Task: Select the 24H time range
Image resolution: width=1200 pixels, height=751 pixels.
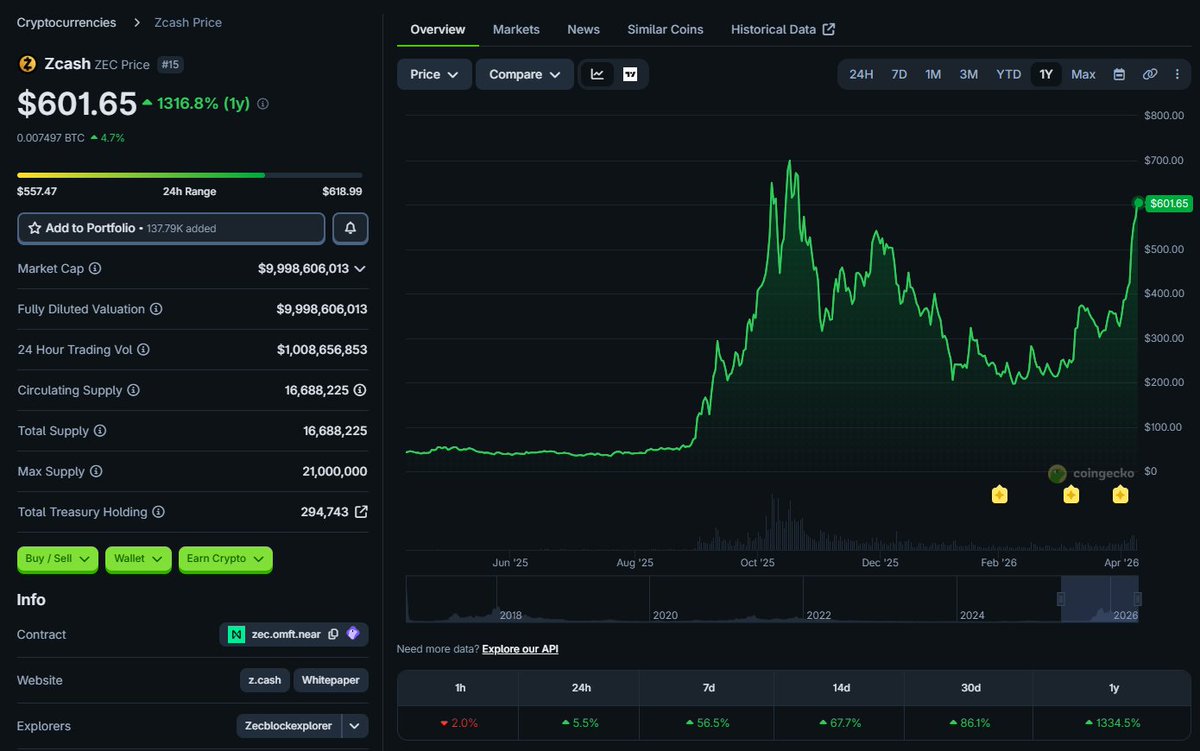Action: (x=861, y=74)
